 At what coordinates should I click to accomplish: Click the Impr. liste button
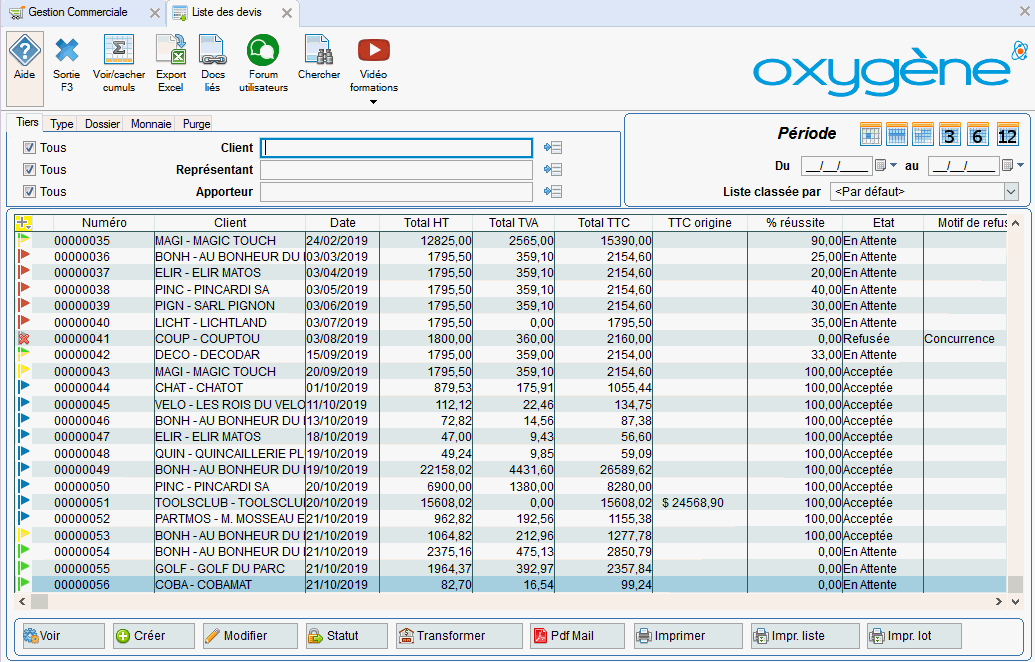805,636
